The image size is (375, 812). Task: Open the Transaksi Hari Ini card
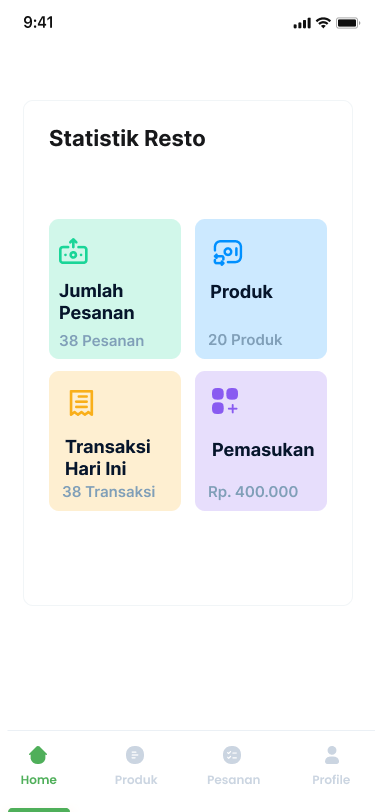click(x=115, y=441)
